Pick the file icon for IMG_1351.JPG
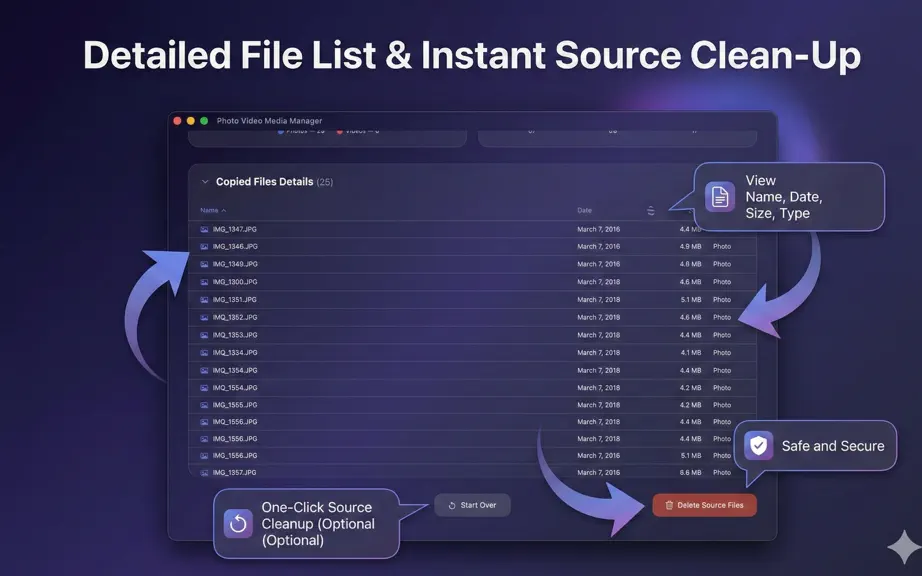Screen dimensions: 922x576 point(204,300)
